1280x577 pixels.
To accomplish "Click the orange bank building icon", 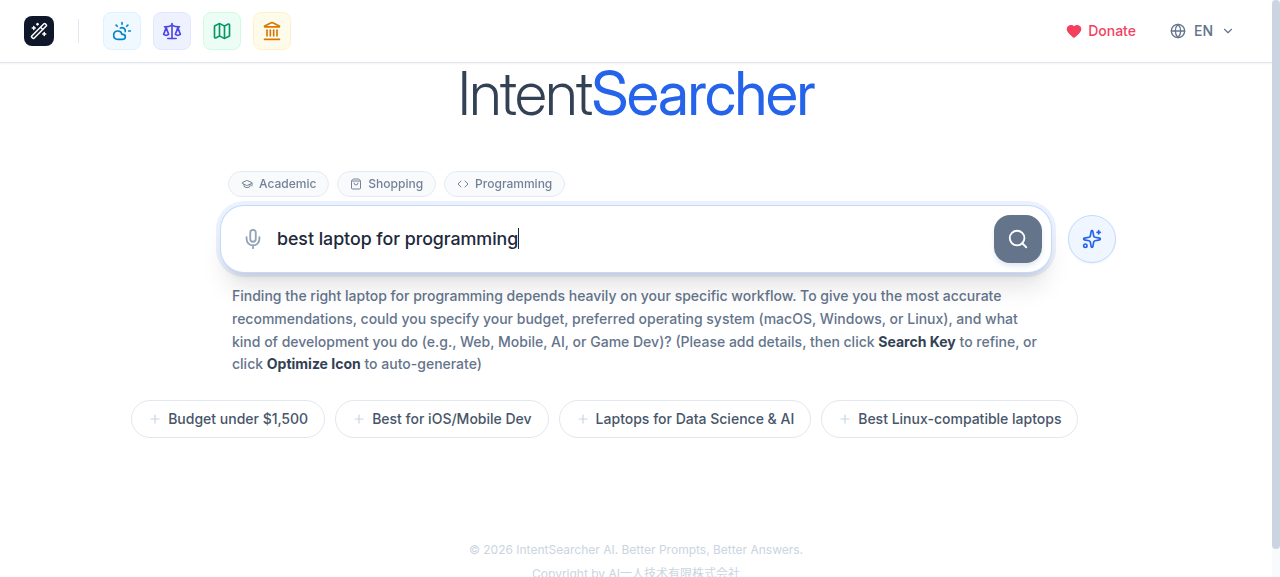I will 271,30.
